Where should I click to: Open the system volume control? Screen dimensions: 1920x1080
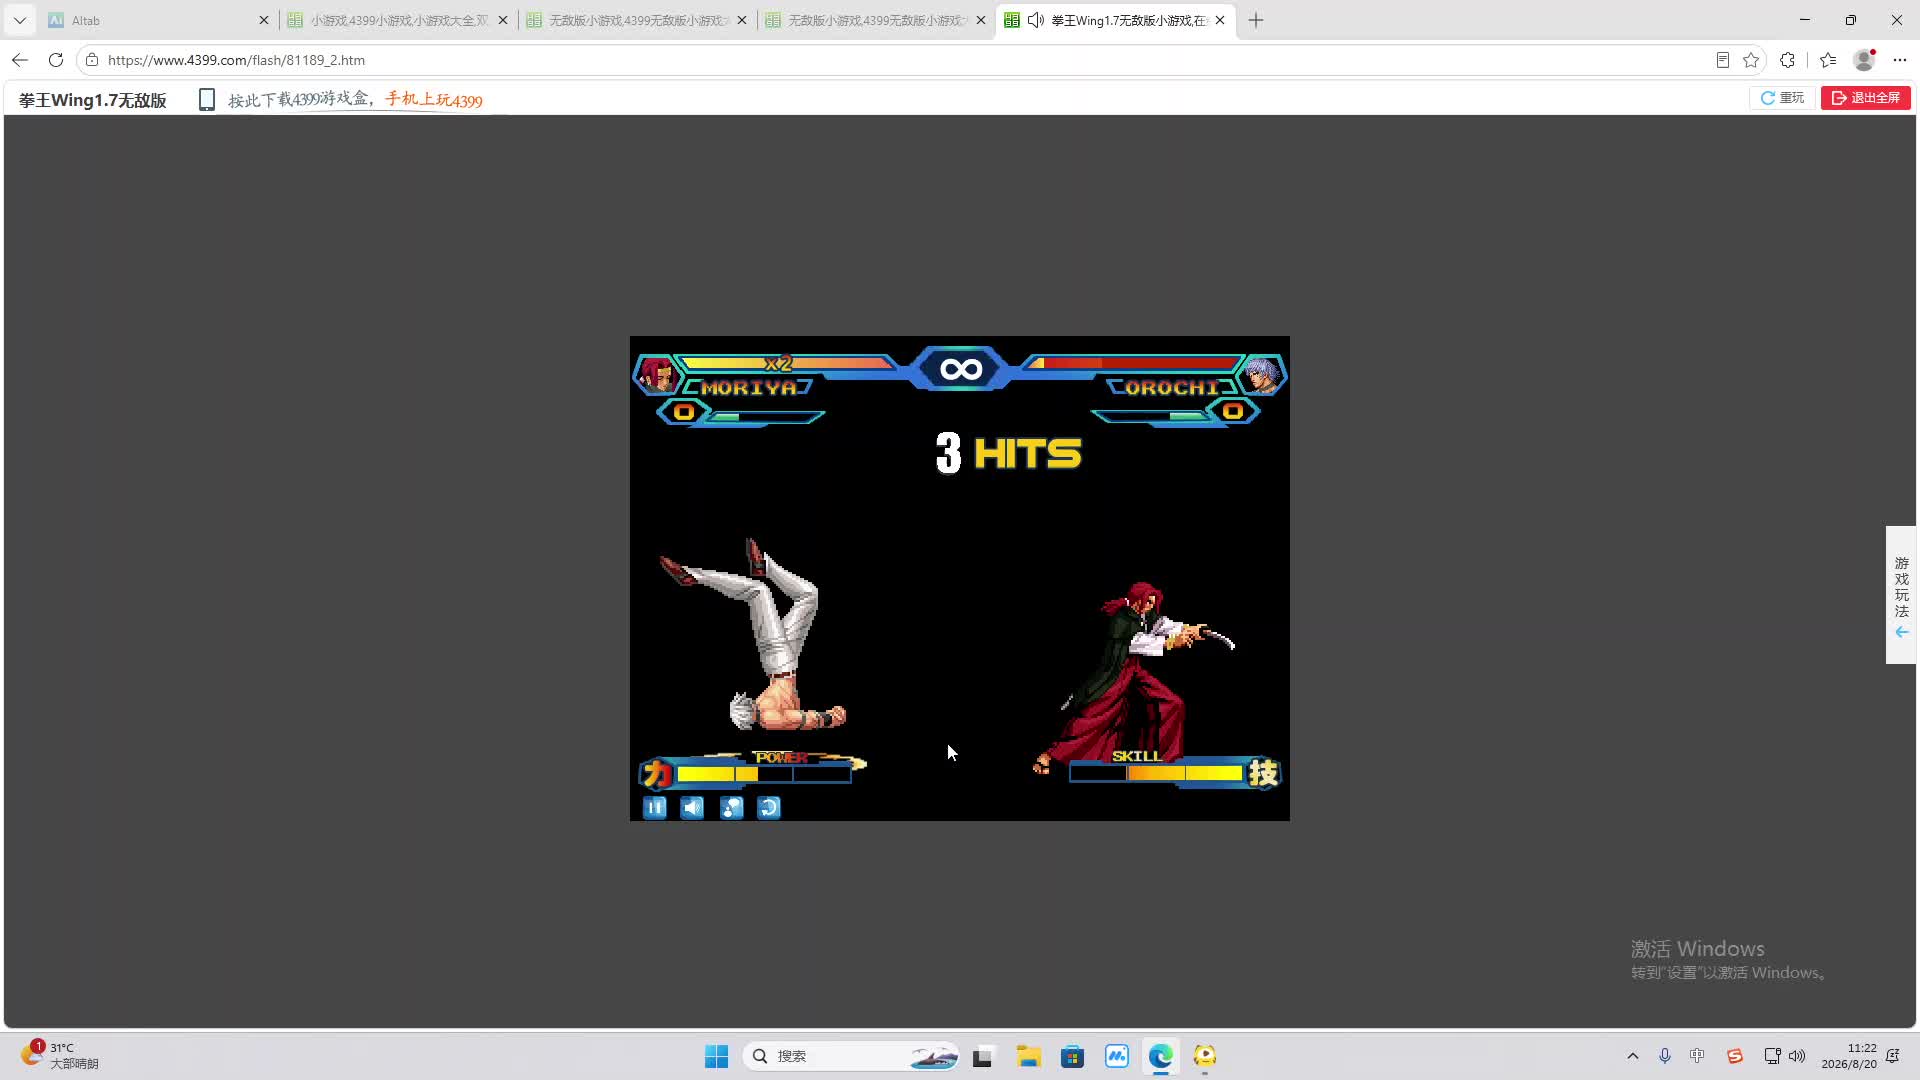1797,1056
